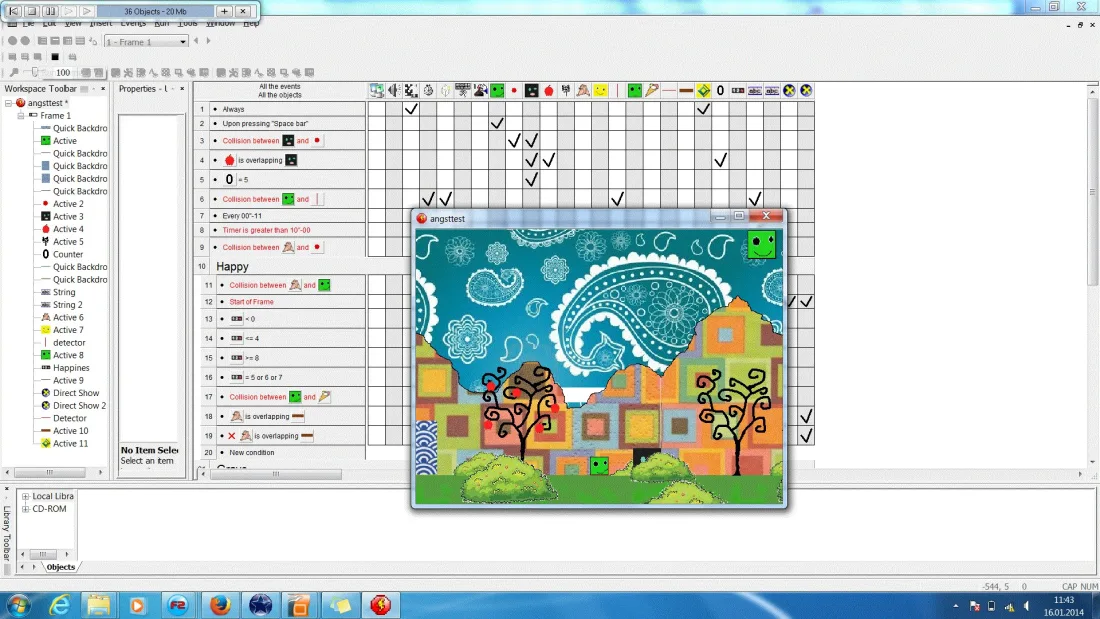The width and height of the screenshot is (1100, 619).
Task: Select the yellow smiley Active 7 column header icon
Action: pos(600,91)
